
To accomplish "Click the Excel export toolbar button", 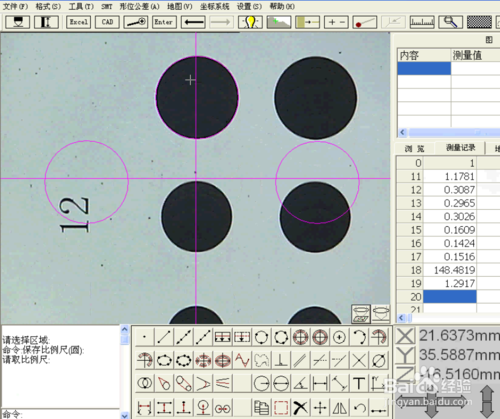I will tap(78, 22).
